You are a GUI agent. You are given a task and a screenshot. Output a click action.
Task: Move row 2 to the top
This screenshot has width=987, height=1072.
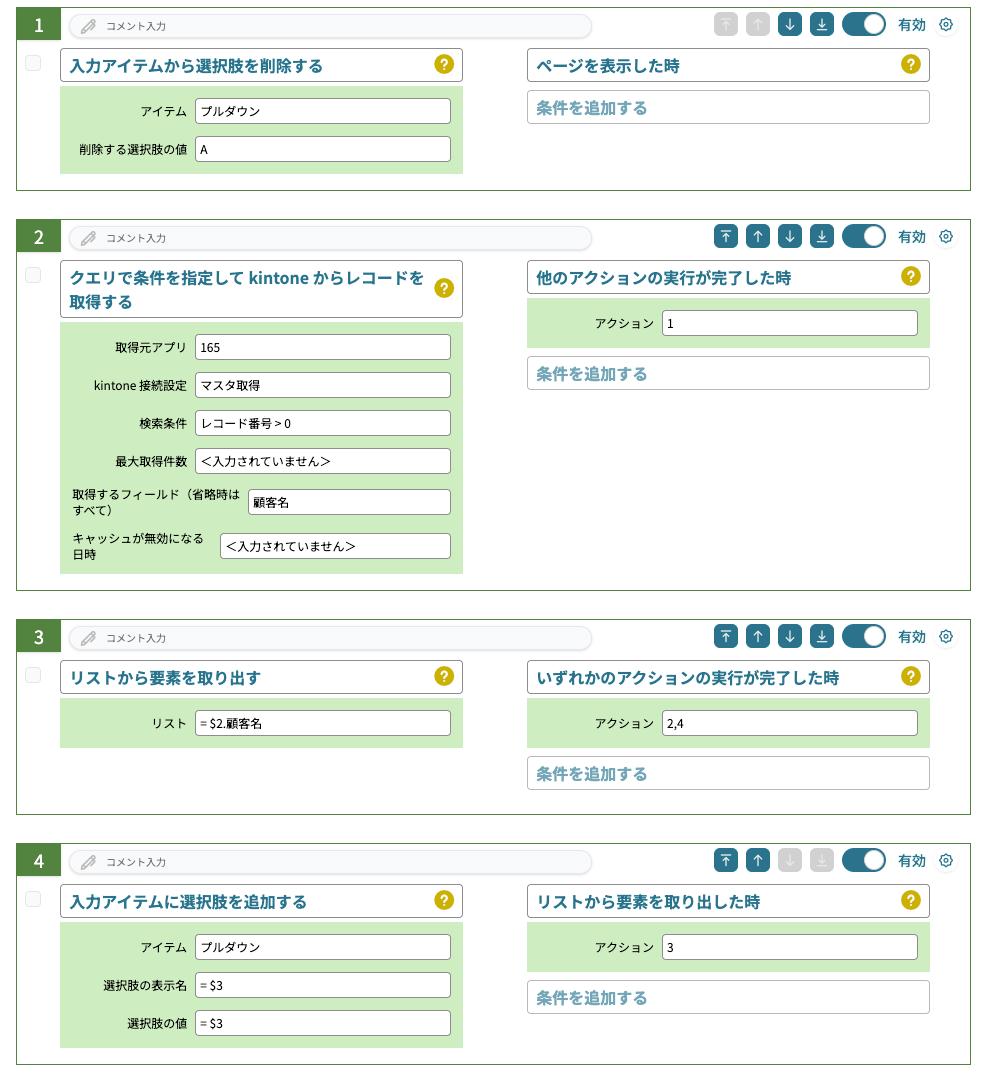pyautogui.click(x=726, y=237)
